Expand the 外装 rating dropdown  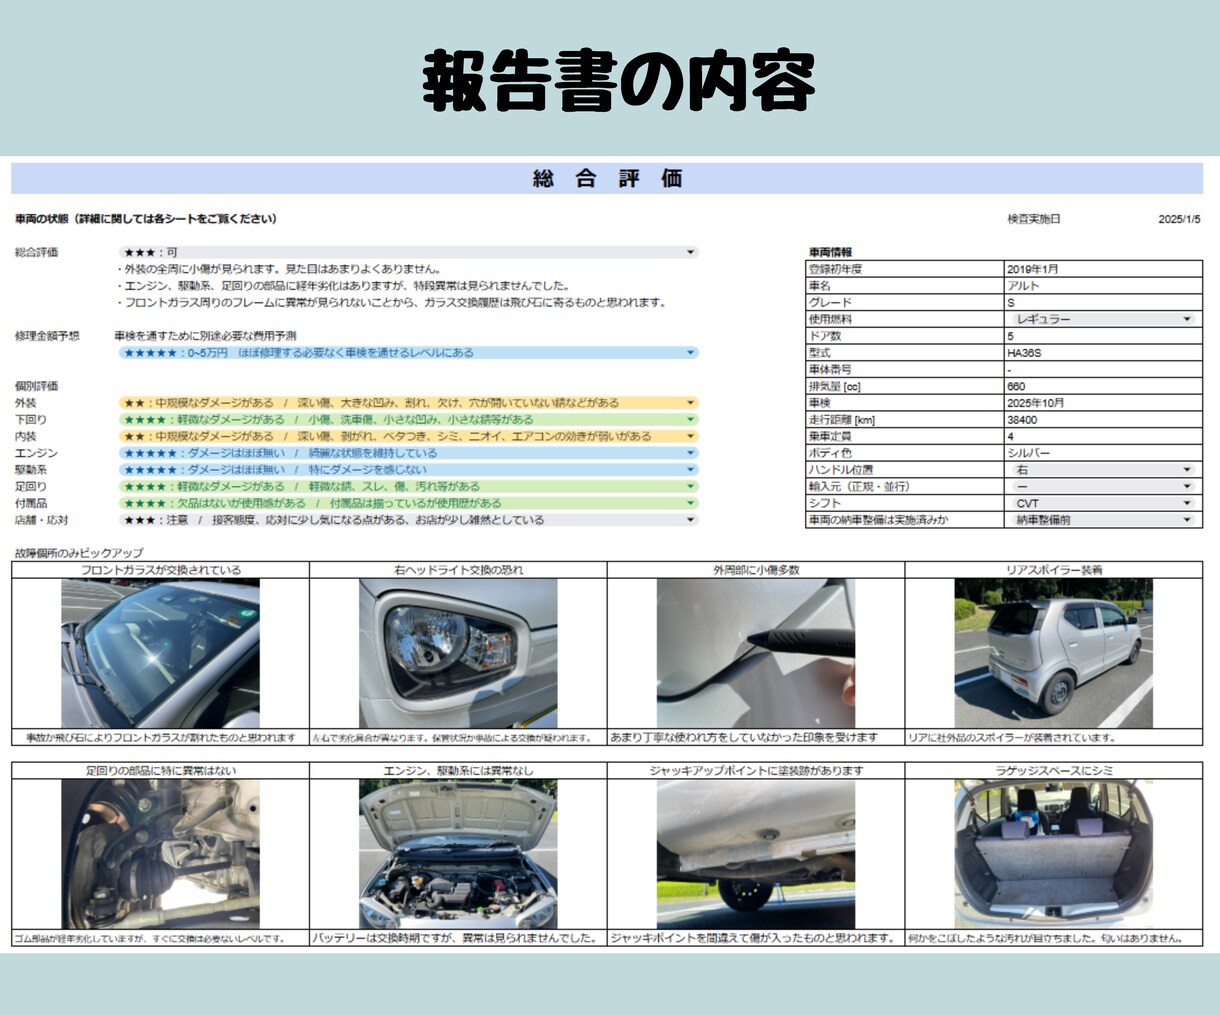(x=407, y=403)
